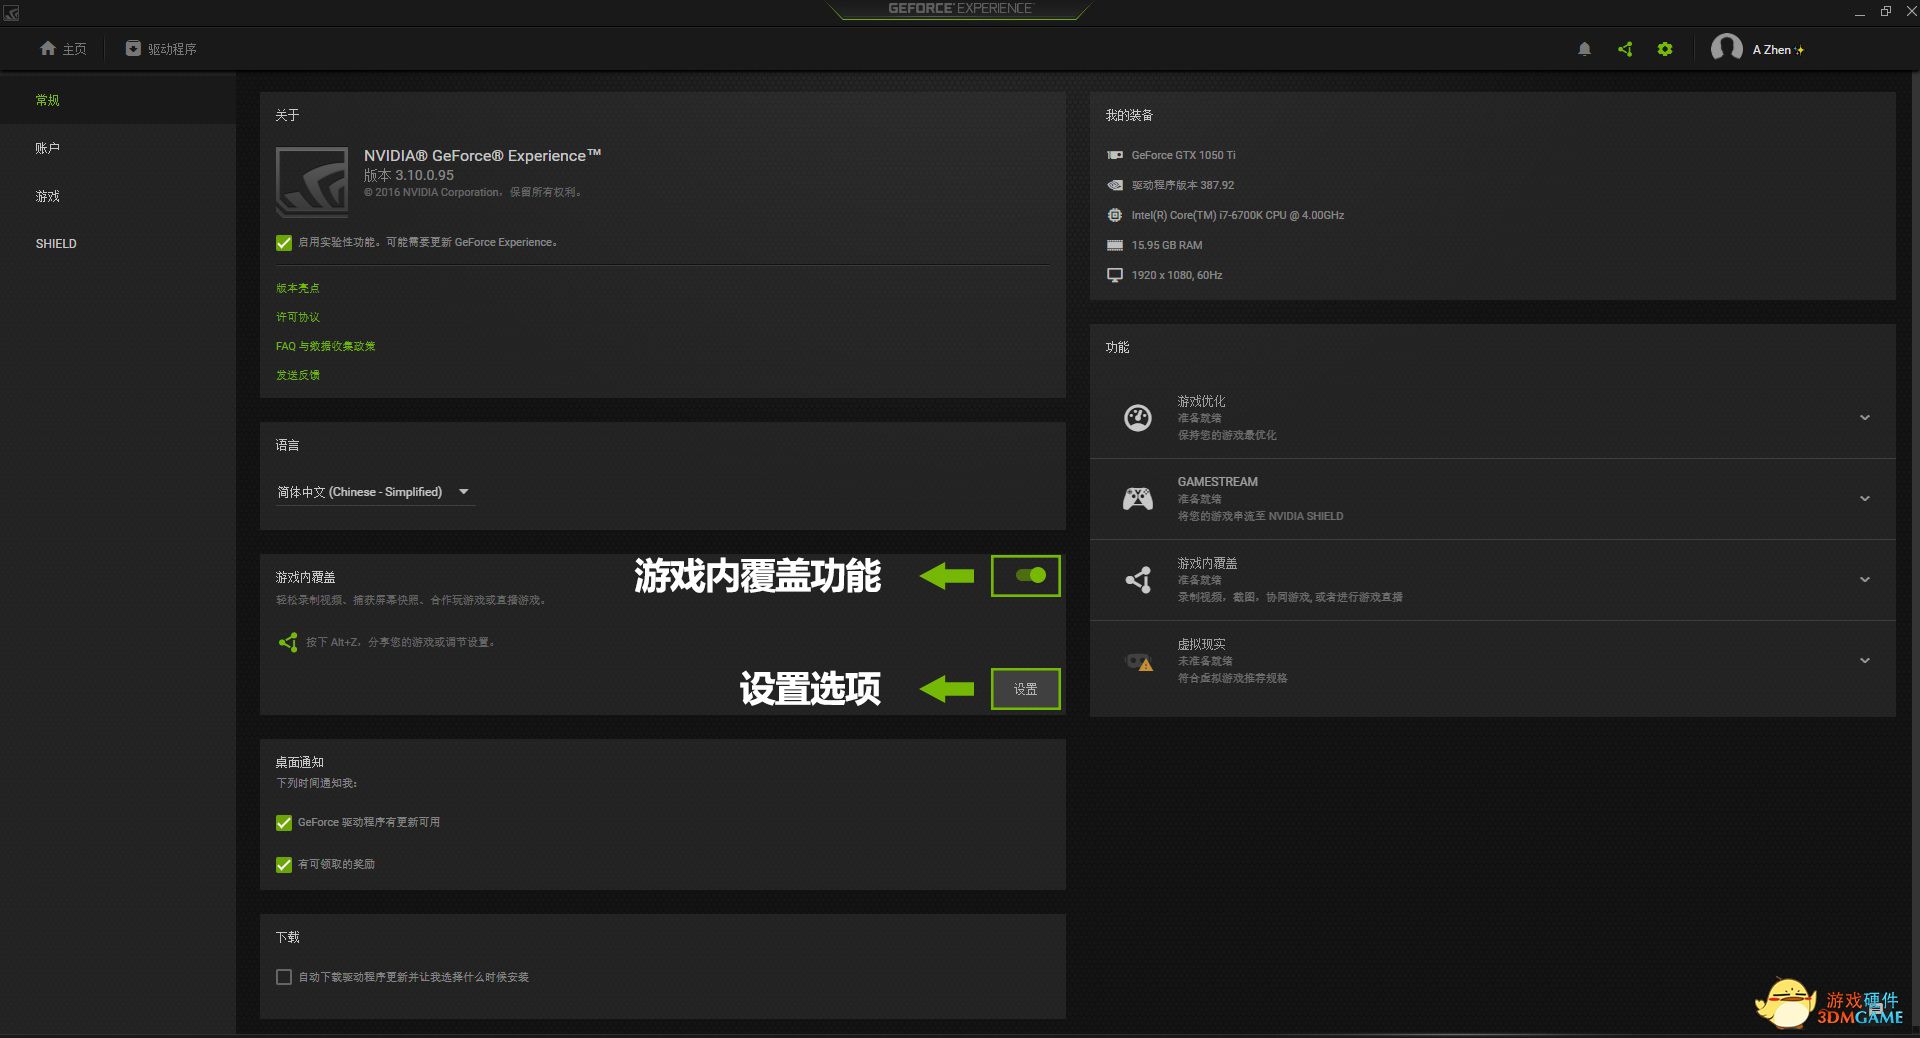1920x1038 pixels.
Task: Click the share icon next to Alt+Z hint
Action: tap(288, 642)
